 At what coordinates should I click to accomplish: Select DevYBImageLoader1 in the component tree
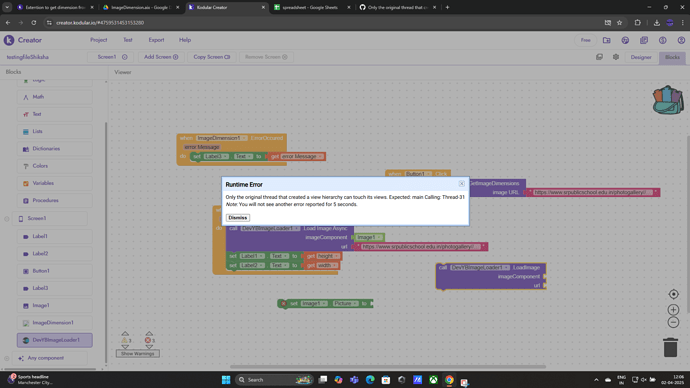(55, 340)
